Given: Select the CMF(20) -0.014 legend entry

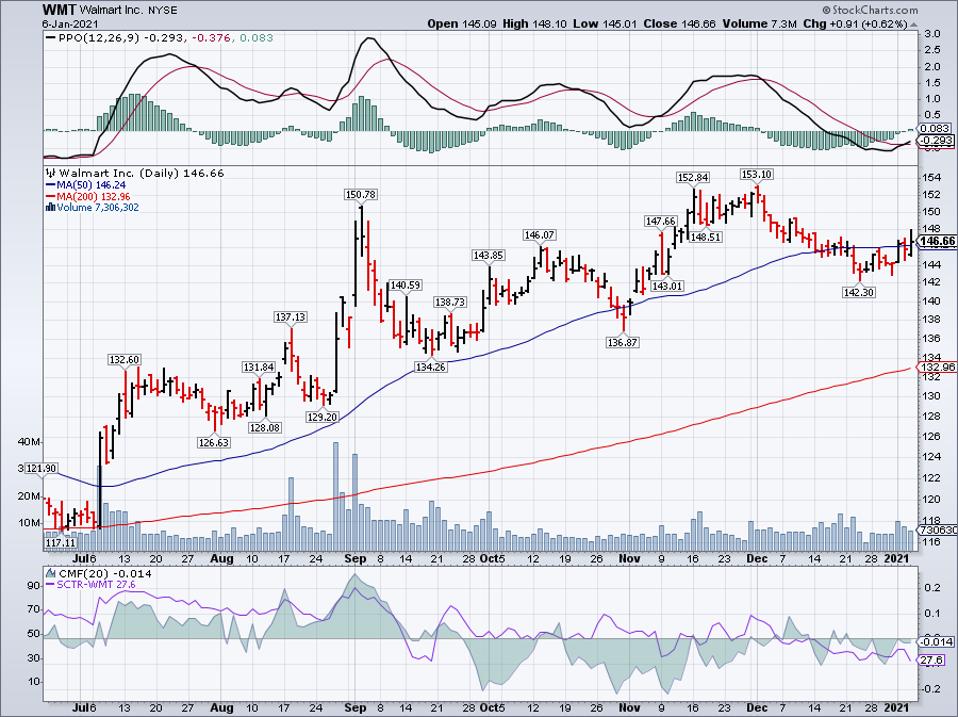Looking at the screenshot, I should pyautogui.click(x=104, y=574).
